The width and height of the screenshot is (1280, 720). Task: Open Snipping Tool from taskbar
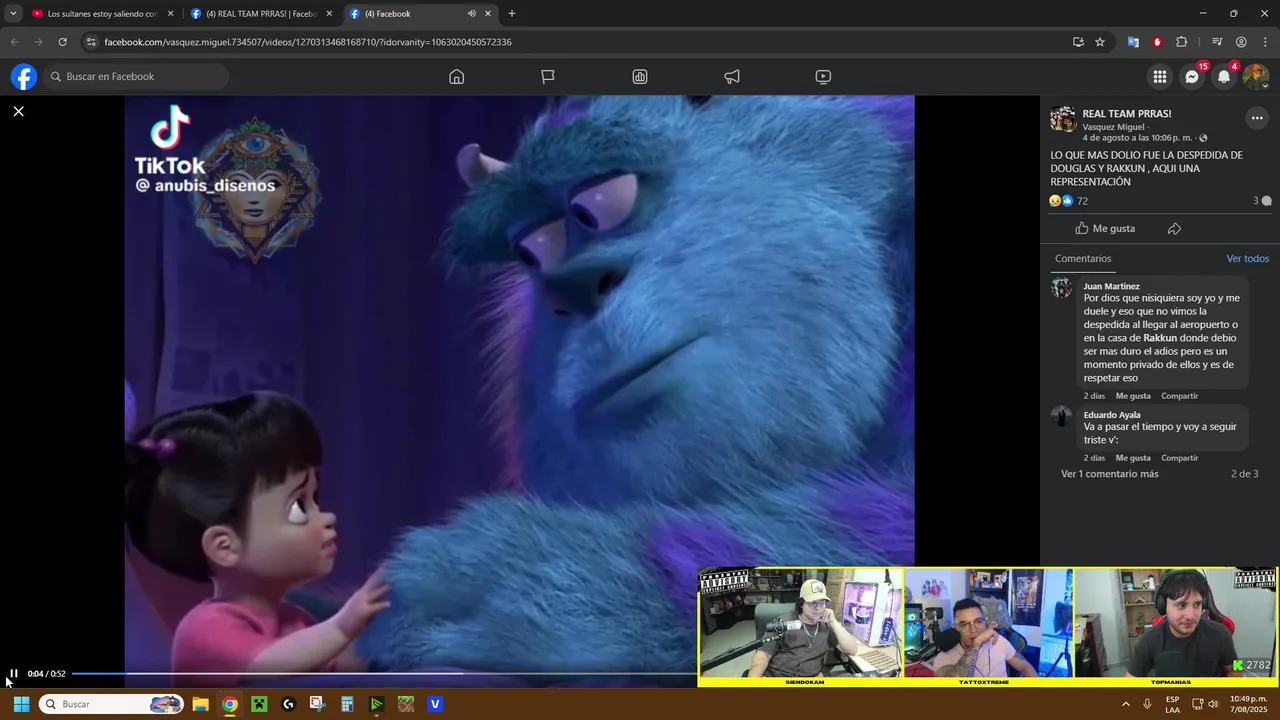click(x=317, y=704)
